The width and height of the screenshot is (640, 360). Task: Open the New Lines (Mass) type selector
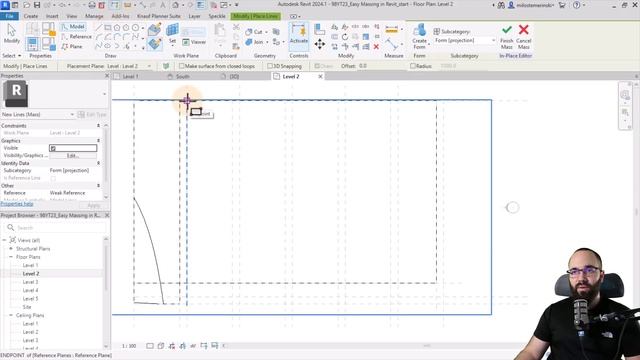(38, 115)
